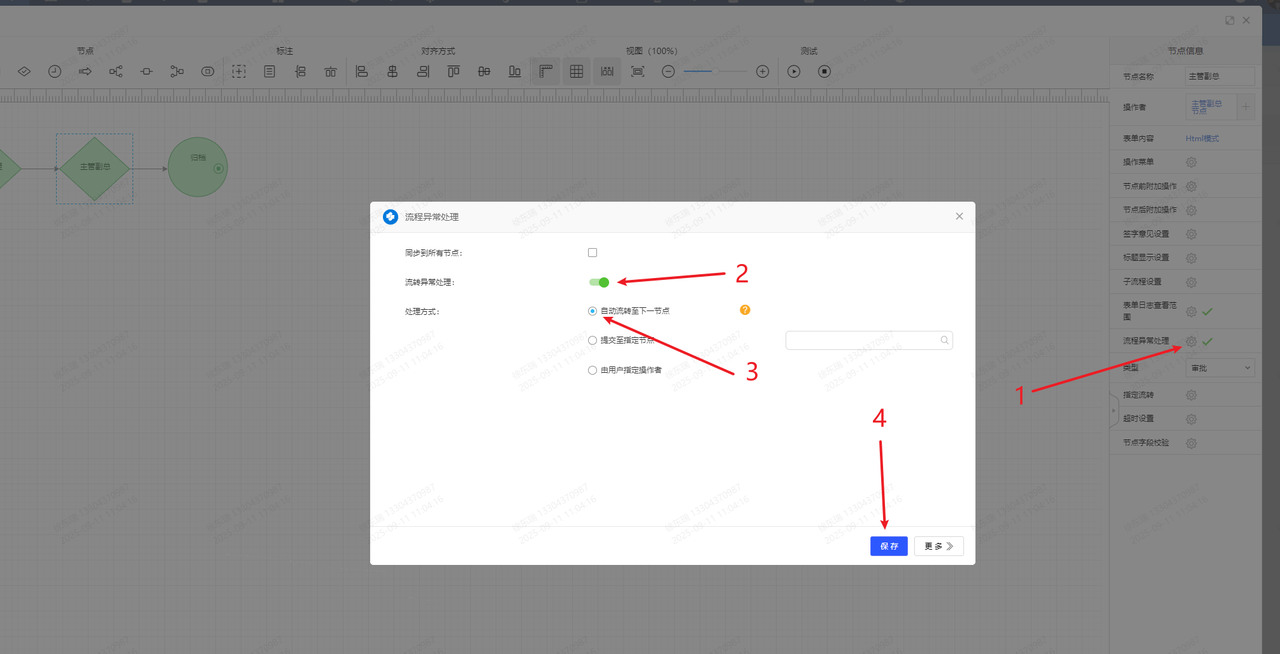Open the 类型 dropdown showing 审批
1280x654 pixels.
pos(1220,368)
